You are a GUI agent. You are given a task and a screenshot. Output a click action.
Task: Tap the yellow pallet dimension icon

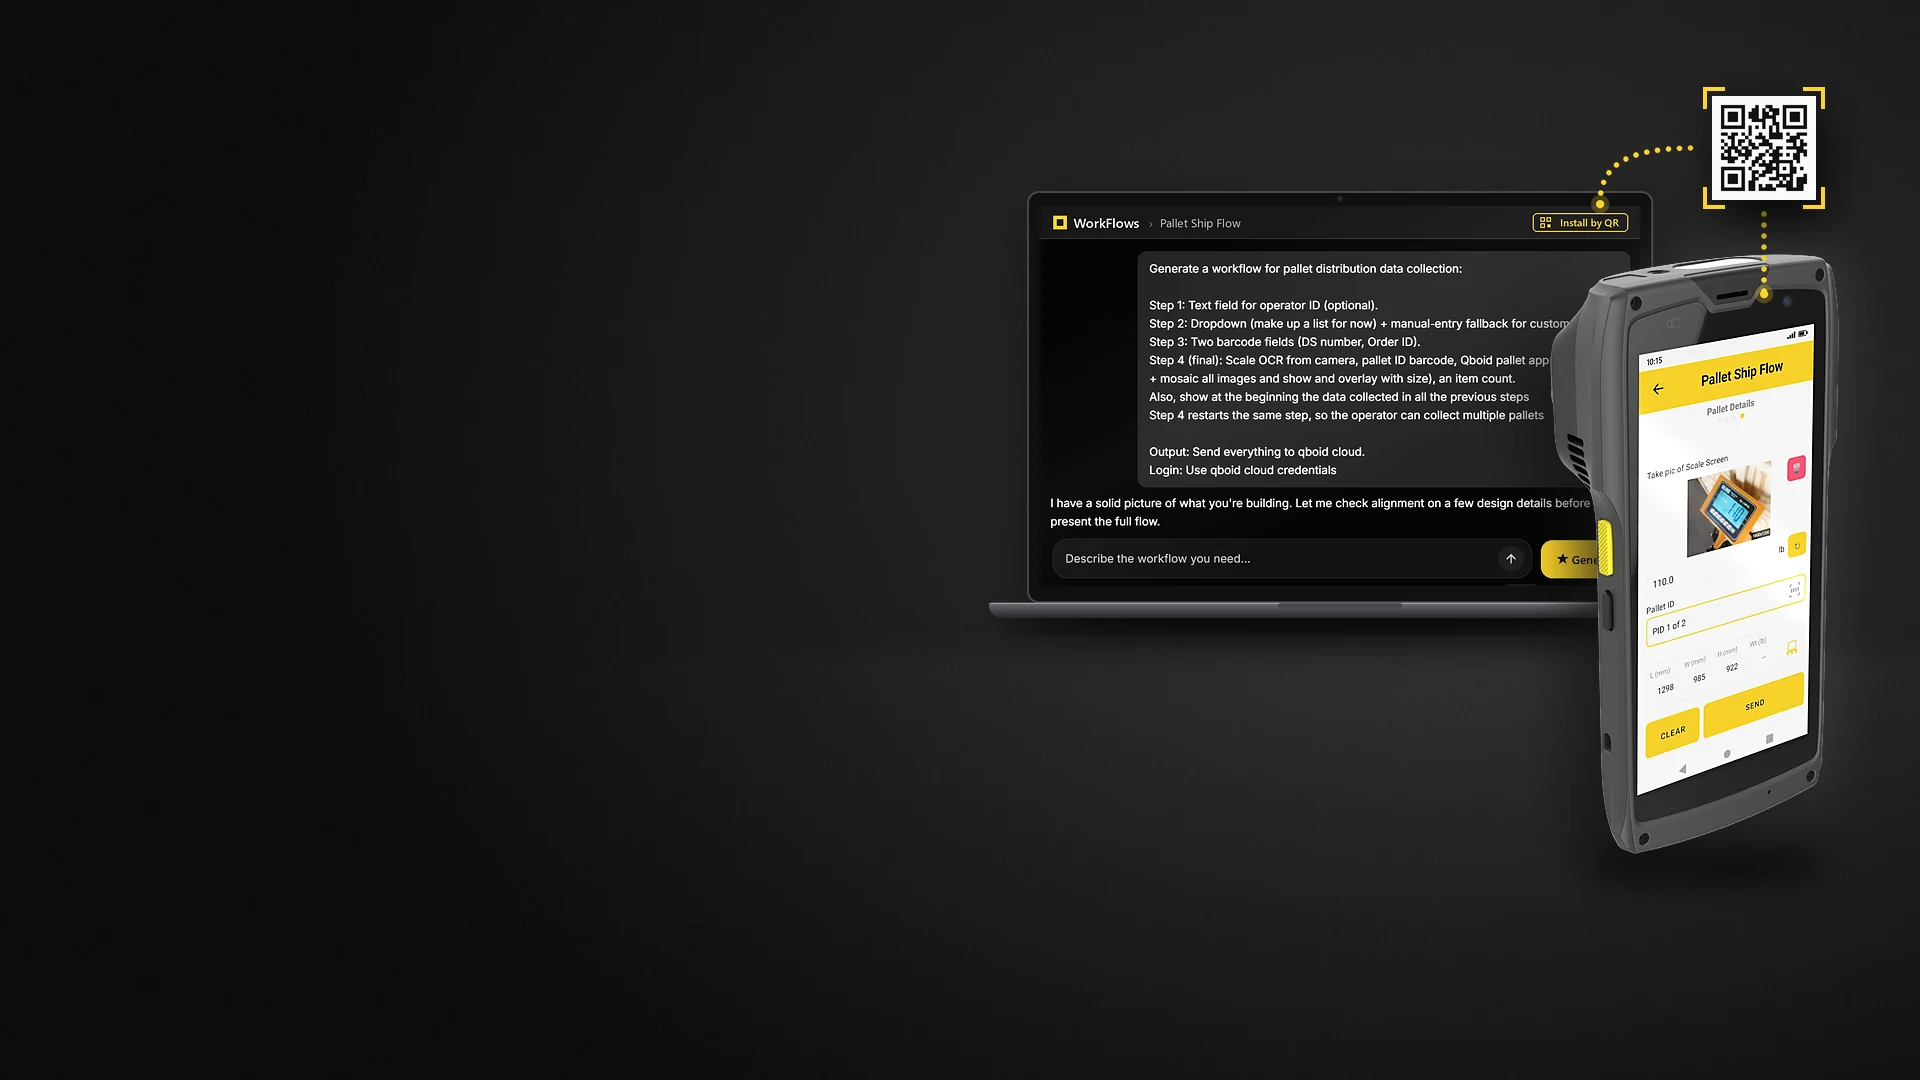coord(1792,648)
